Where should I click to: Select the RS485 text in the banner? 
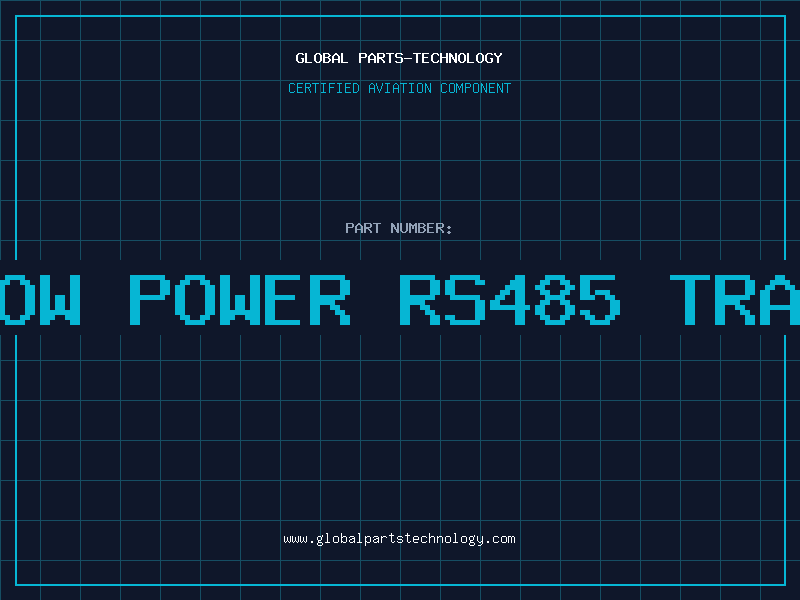[x=510, y=299]
